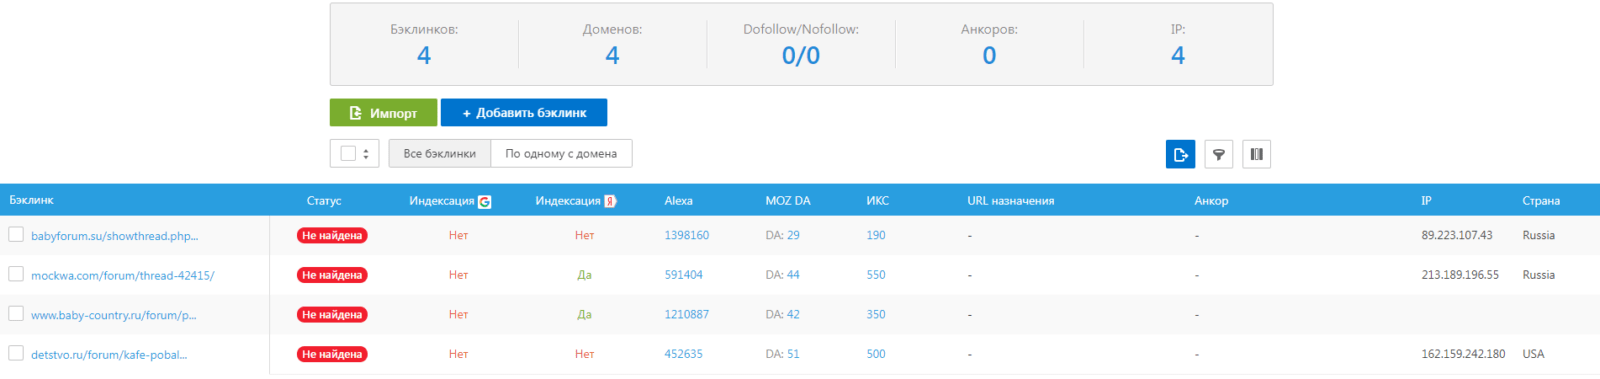The height and width of the screenshot is (379, 1600).
Task: Sort by the Страна column header
Action: pos(1541,201)
